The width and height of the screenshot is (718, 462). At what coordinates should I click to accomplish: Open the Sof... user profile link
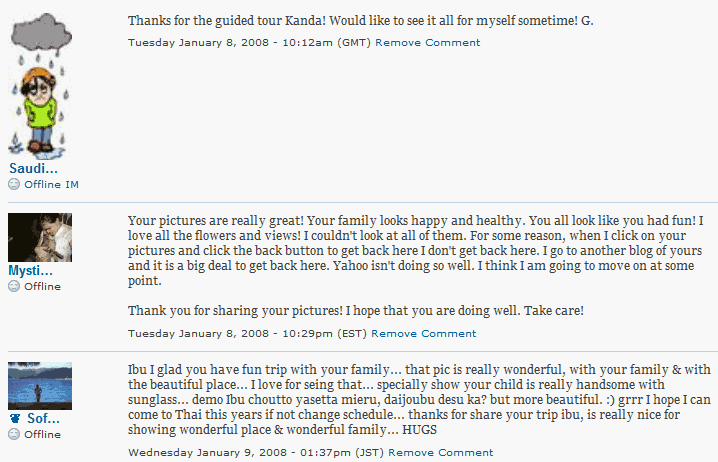tap(42, 418)
